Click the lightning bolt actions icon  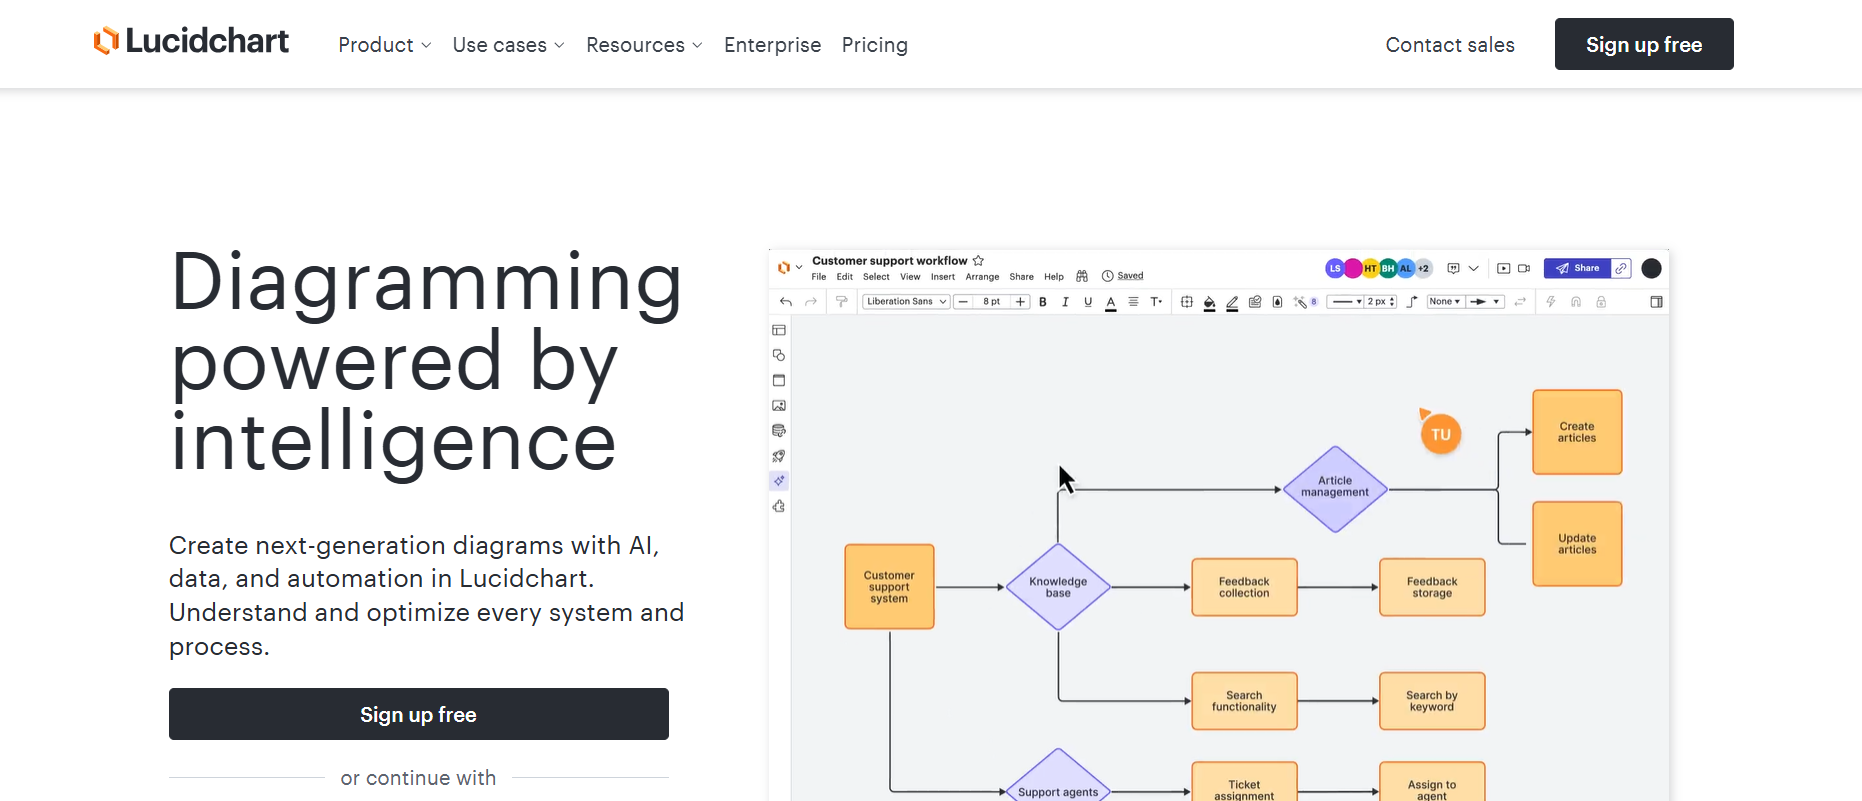[x=1551, y=302]
